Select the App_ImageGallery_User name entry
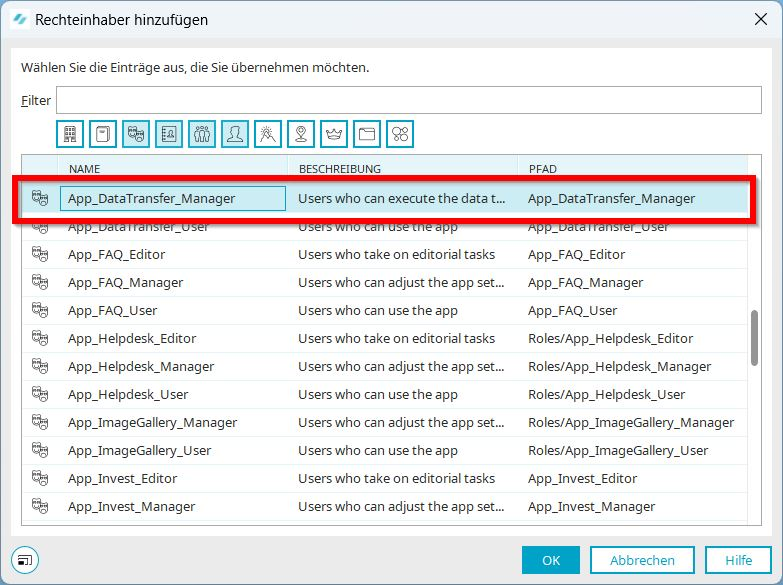 click(139, 450)
